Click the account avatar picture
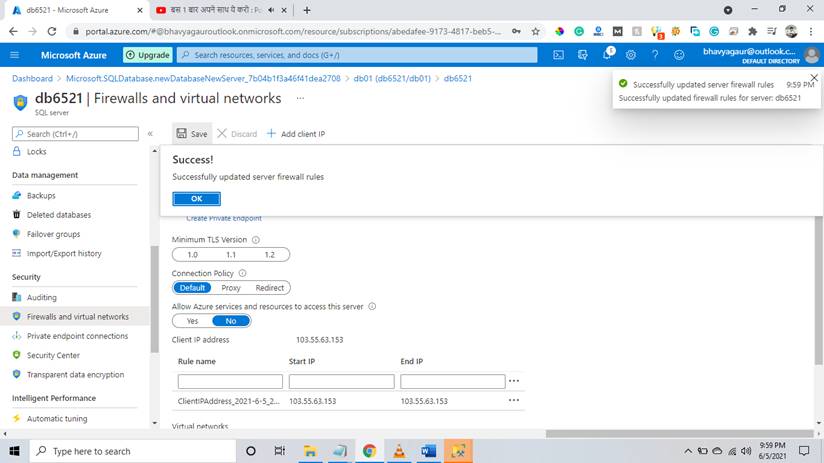 812,55
